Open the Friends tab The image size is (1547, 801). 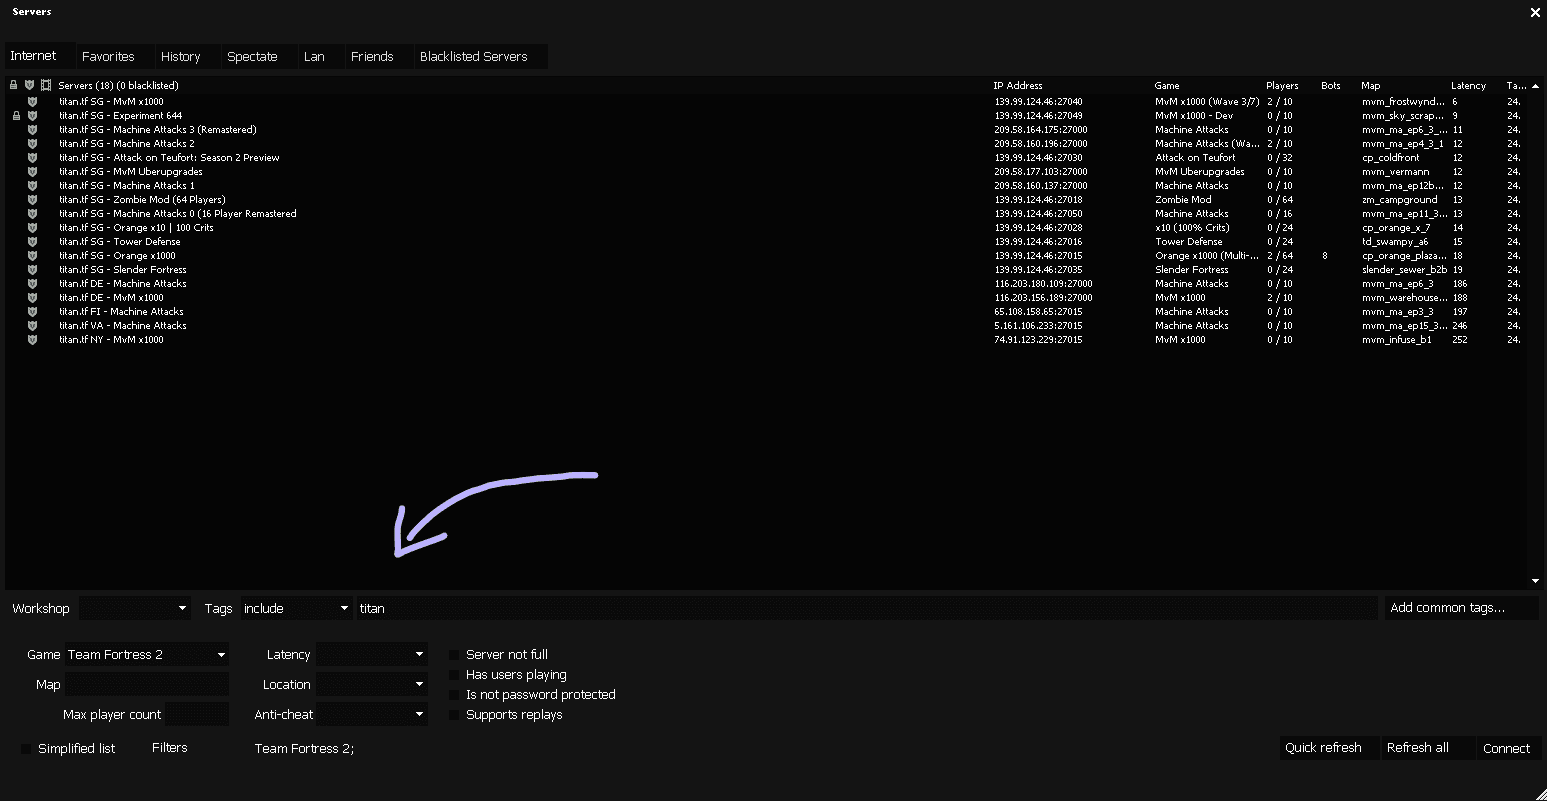[x=378, y=57]
